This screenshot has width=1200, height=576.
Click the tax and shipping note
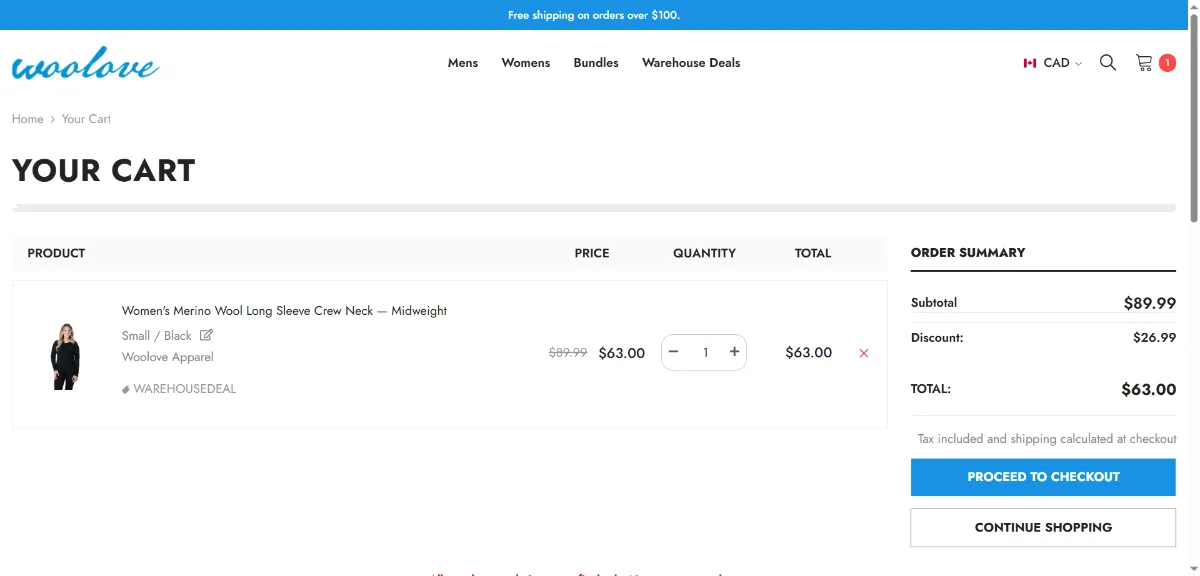[1047, 439]
